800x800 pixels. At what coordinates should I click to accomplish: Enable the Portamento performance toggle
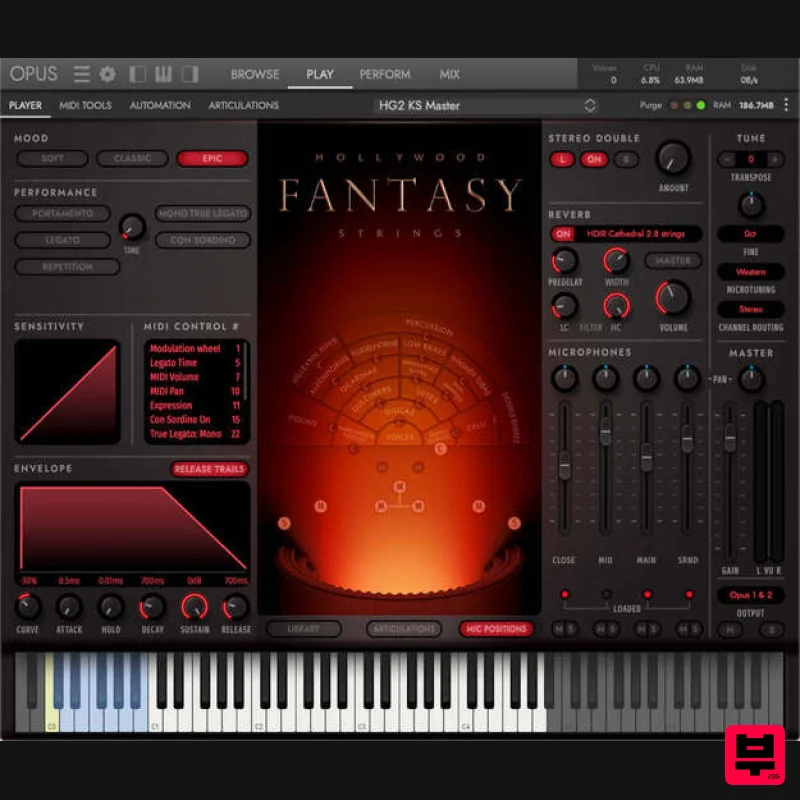[x=62, y=213]
